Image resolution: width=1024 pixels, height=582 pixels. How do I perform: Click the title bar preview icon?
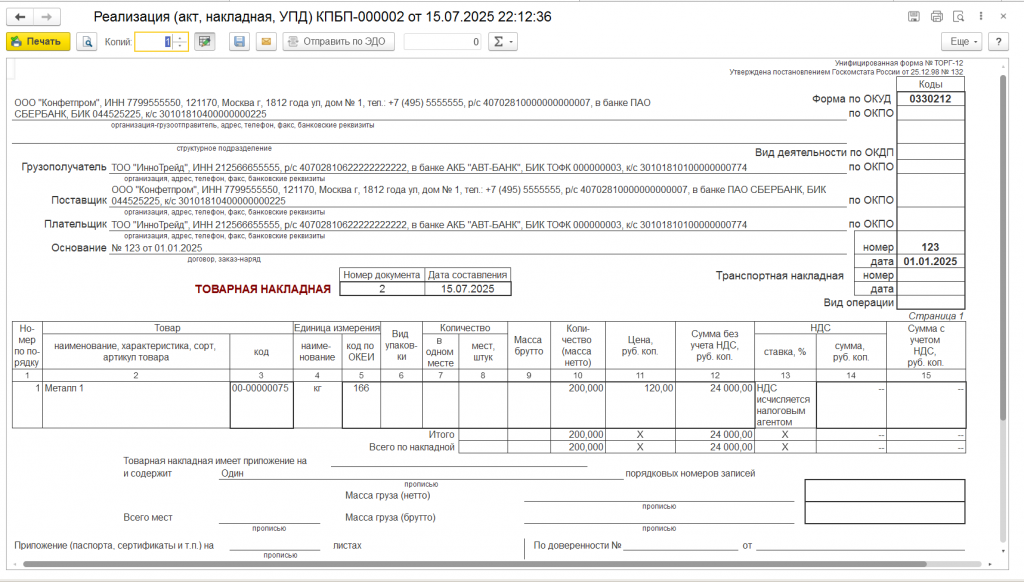pos(959,16)
